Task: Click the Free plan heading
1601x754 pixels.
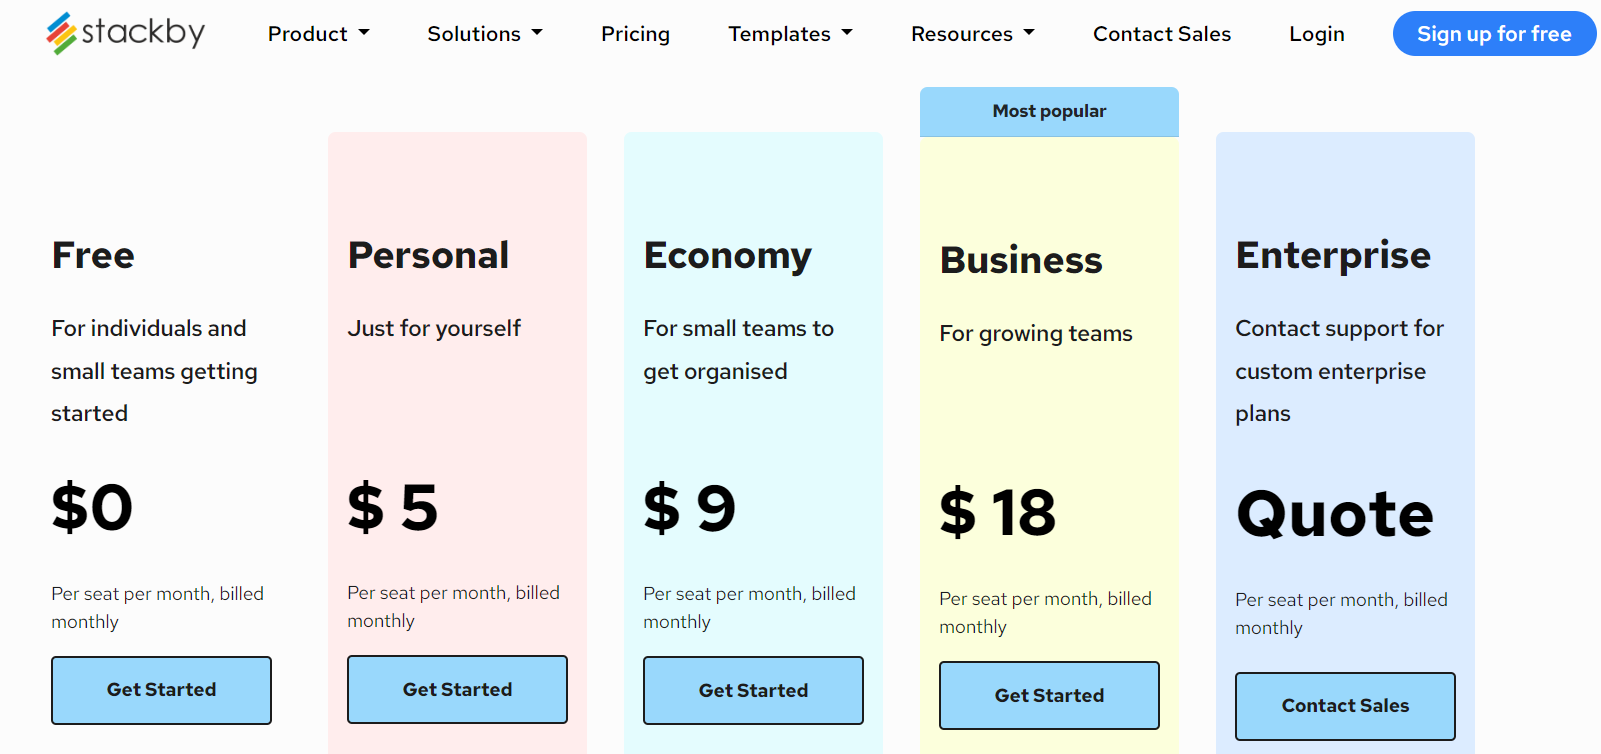Action: coord(92,255)
